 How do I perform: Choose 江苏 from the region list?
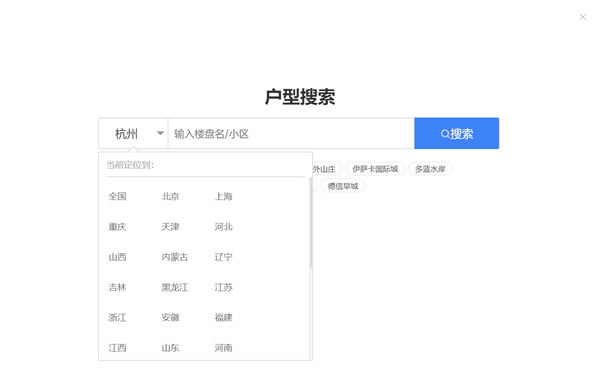click(223, 287)
